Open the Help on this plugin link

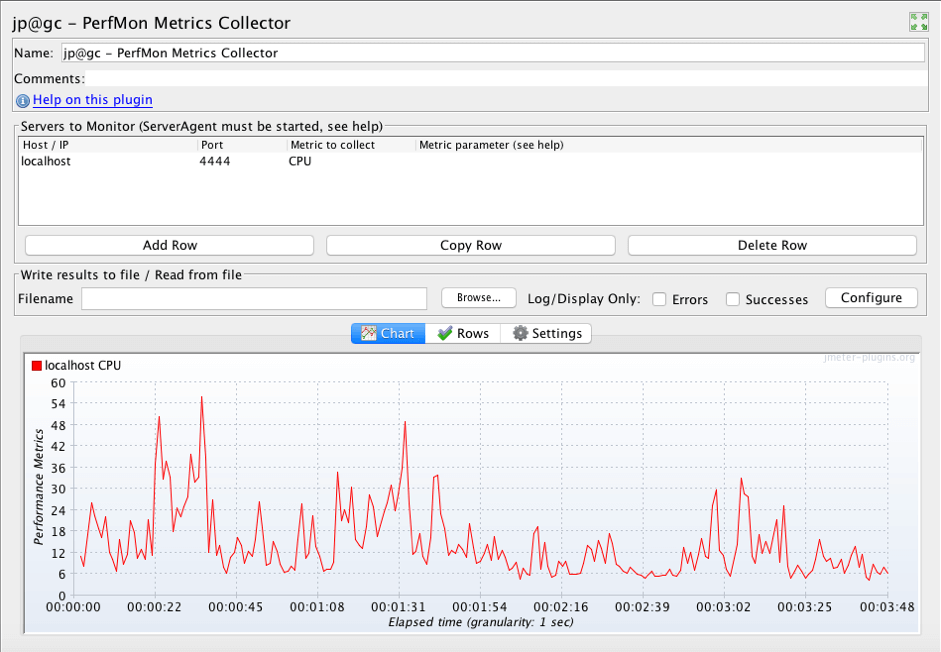(x=92, y=100)
